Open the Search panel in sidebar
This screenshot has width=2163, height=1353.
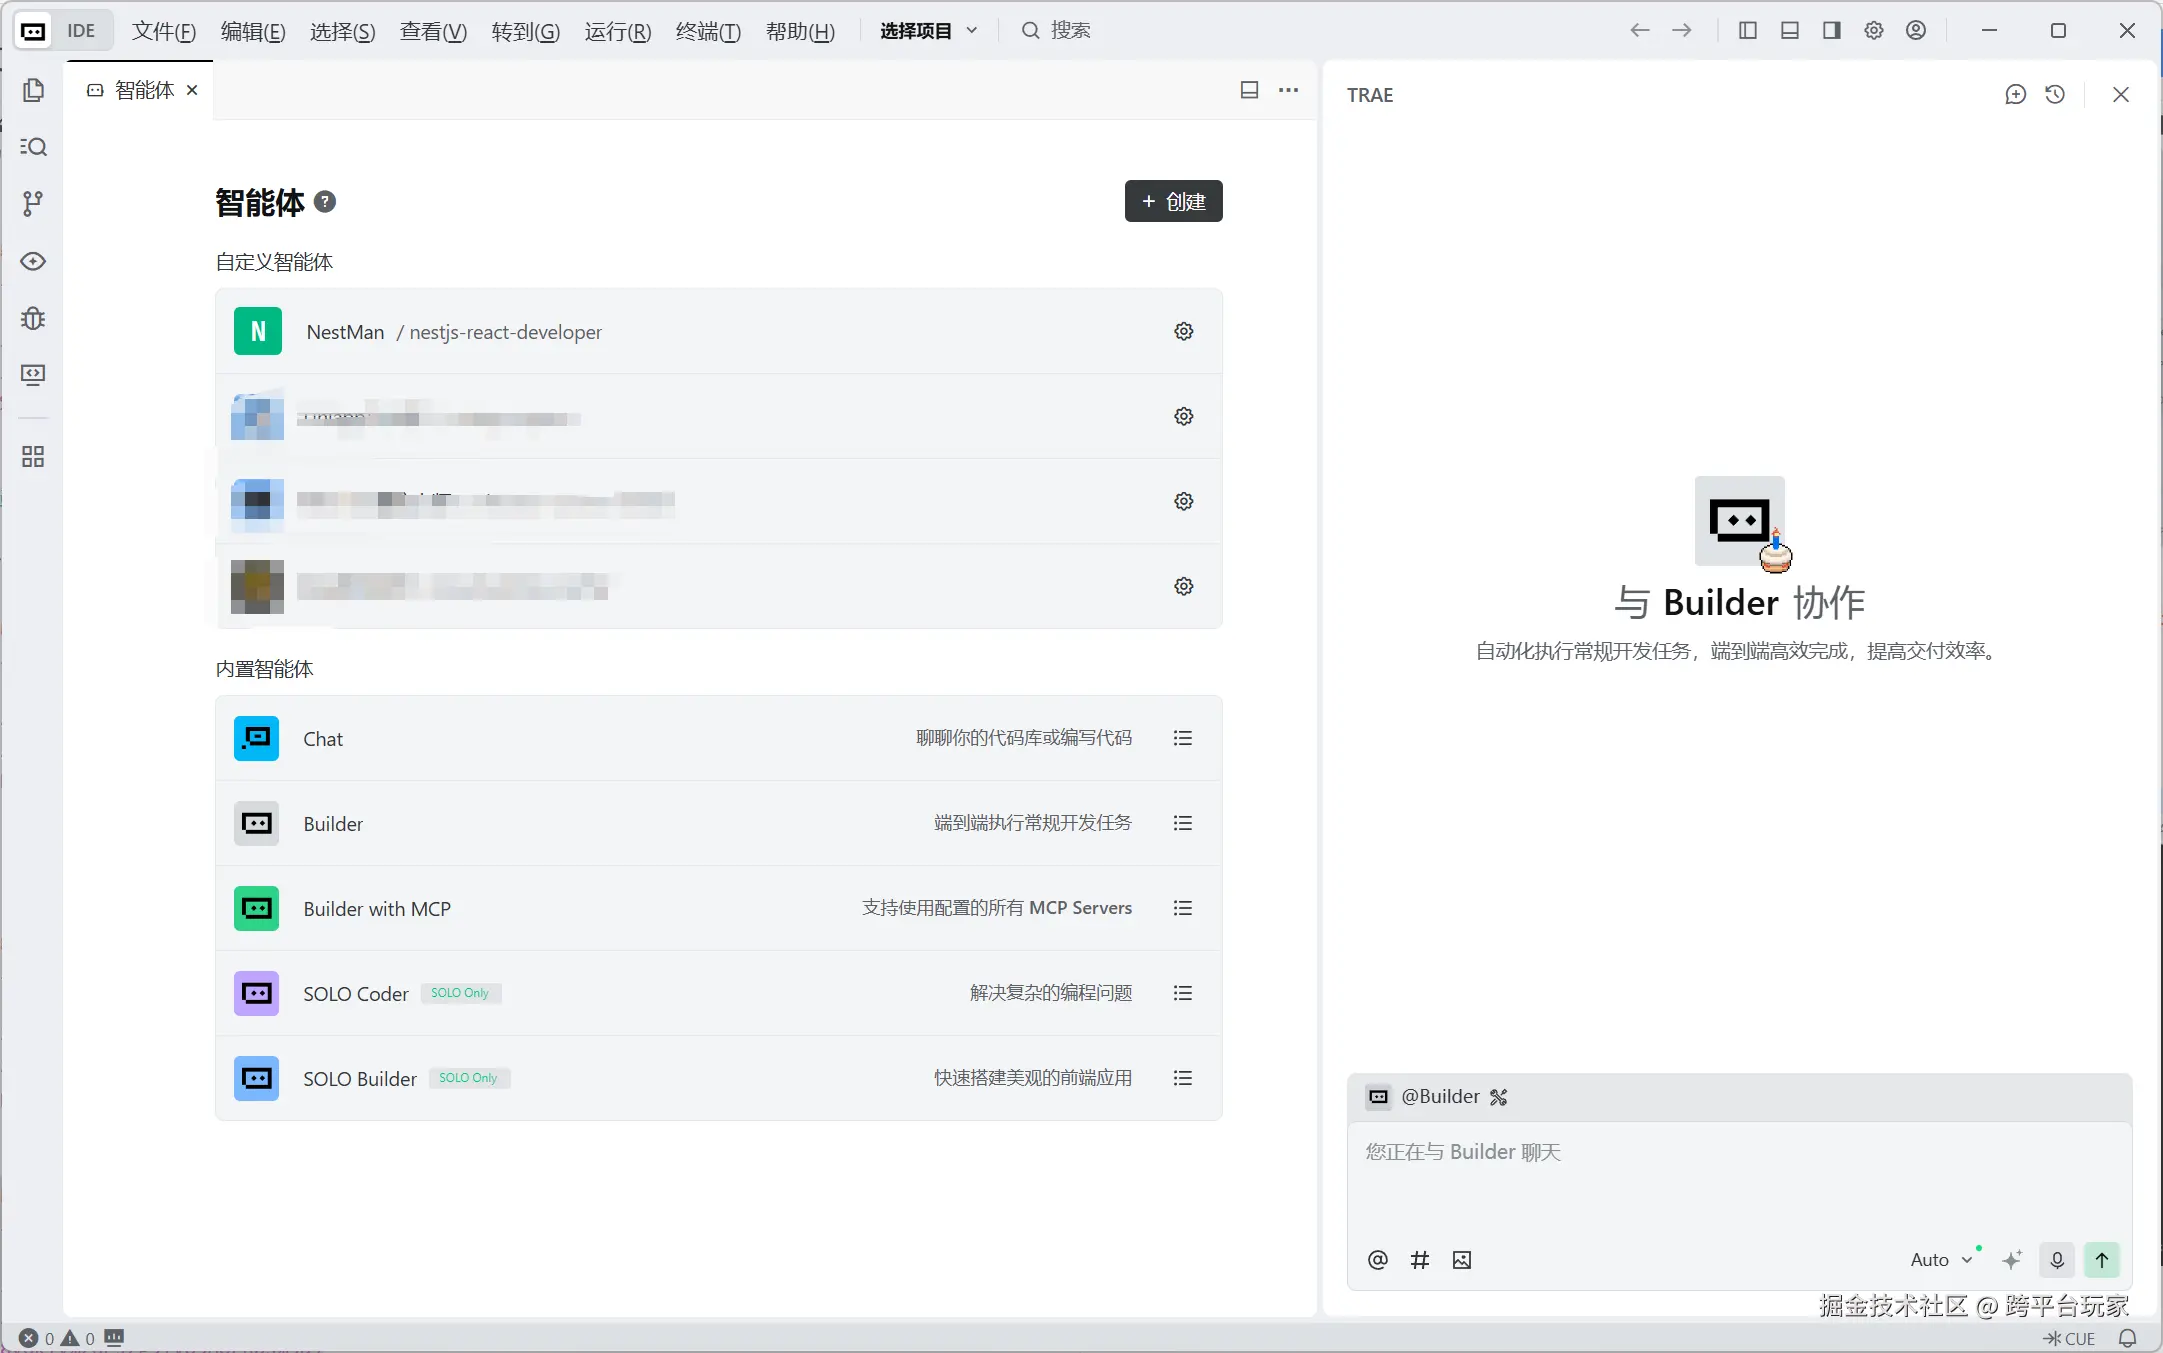pyautogui.click(x=33, y=147)
